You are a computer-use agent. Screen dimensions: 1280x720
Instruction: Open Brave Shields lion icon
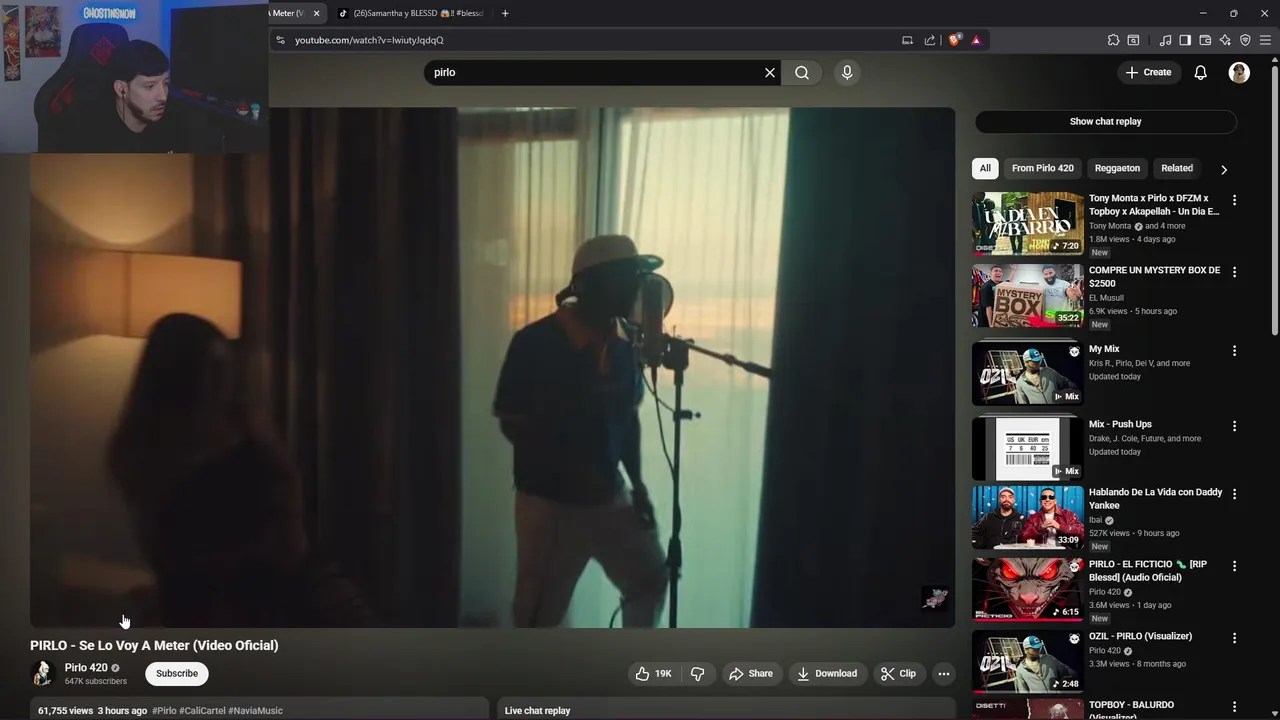(x=955, y=40)
